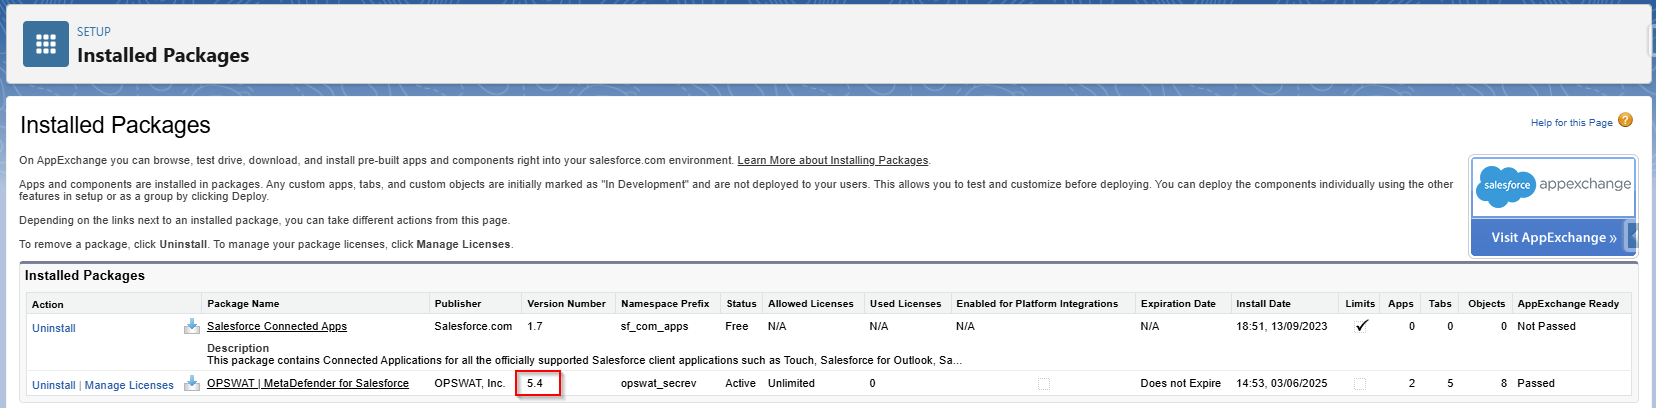Screen dimensions: 1656x408
Task: Click Enabled for Platform Integrations checkbox in OPSWAT row
Action: (x=1044, y=384)
